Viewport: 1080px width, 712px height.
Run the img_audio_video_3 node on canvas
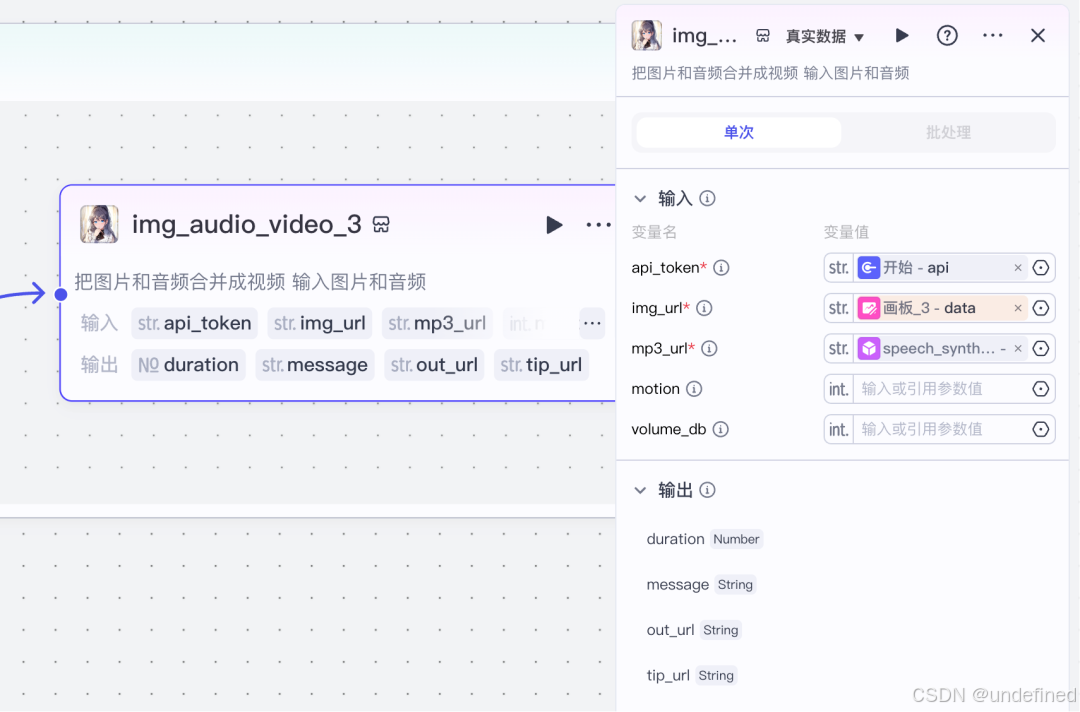[554, 224]
